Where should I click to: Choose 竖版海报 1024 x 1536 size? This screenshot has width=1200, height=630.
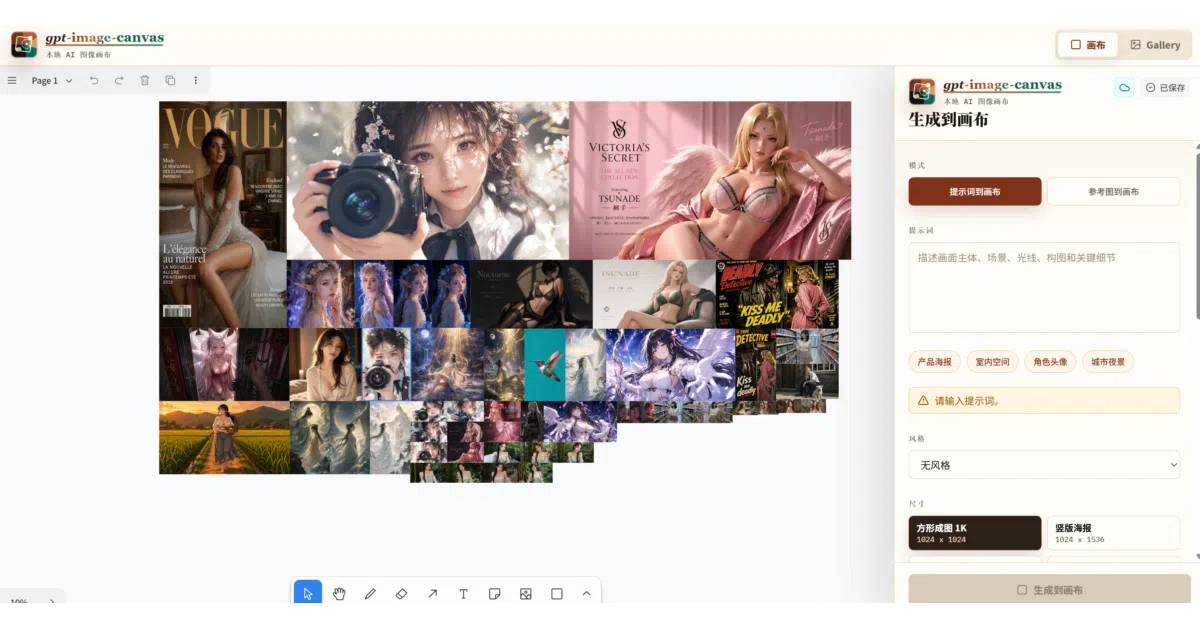tap(1114, 533)
